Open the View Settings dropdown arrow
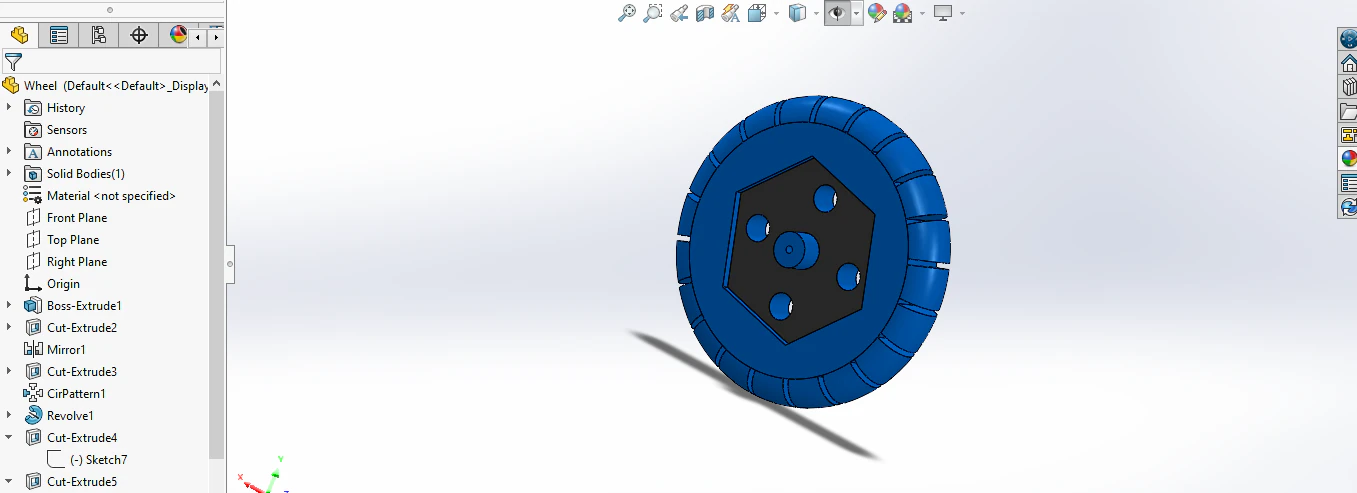The image size is (1357, 493). [962, 14]
